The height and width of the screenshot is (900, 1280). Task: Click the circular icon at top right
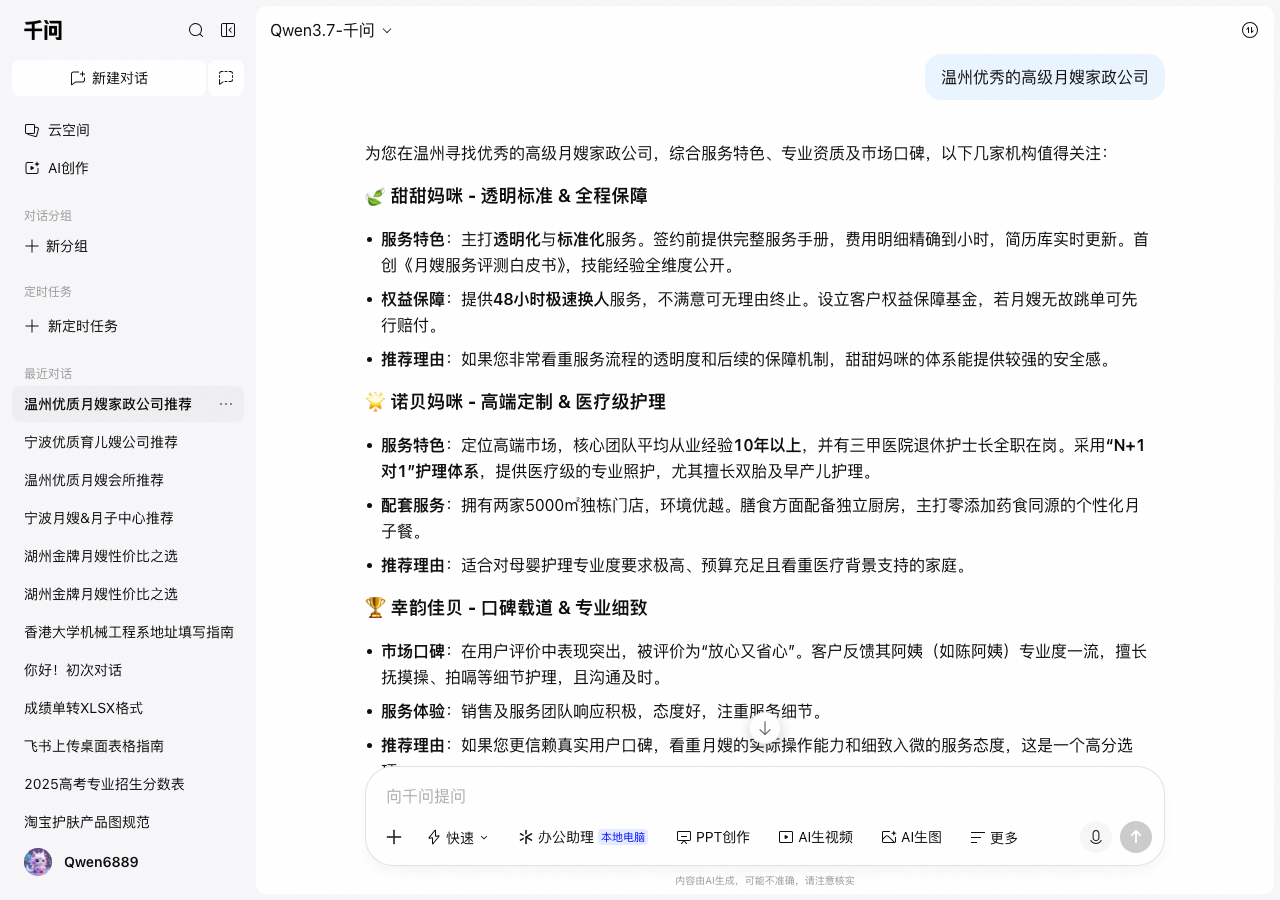click(1250, 30)
